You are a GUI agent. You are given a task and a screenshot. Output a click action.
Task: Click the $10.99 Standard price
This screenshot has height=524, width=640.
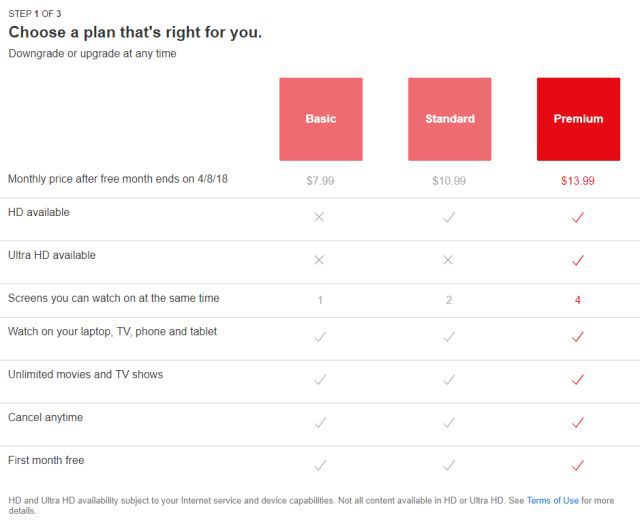coord(449,181)
